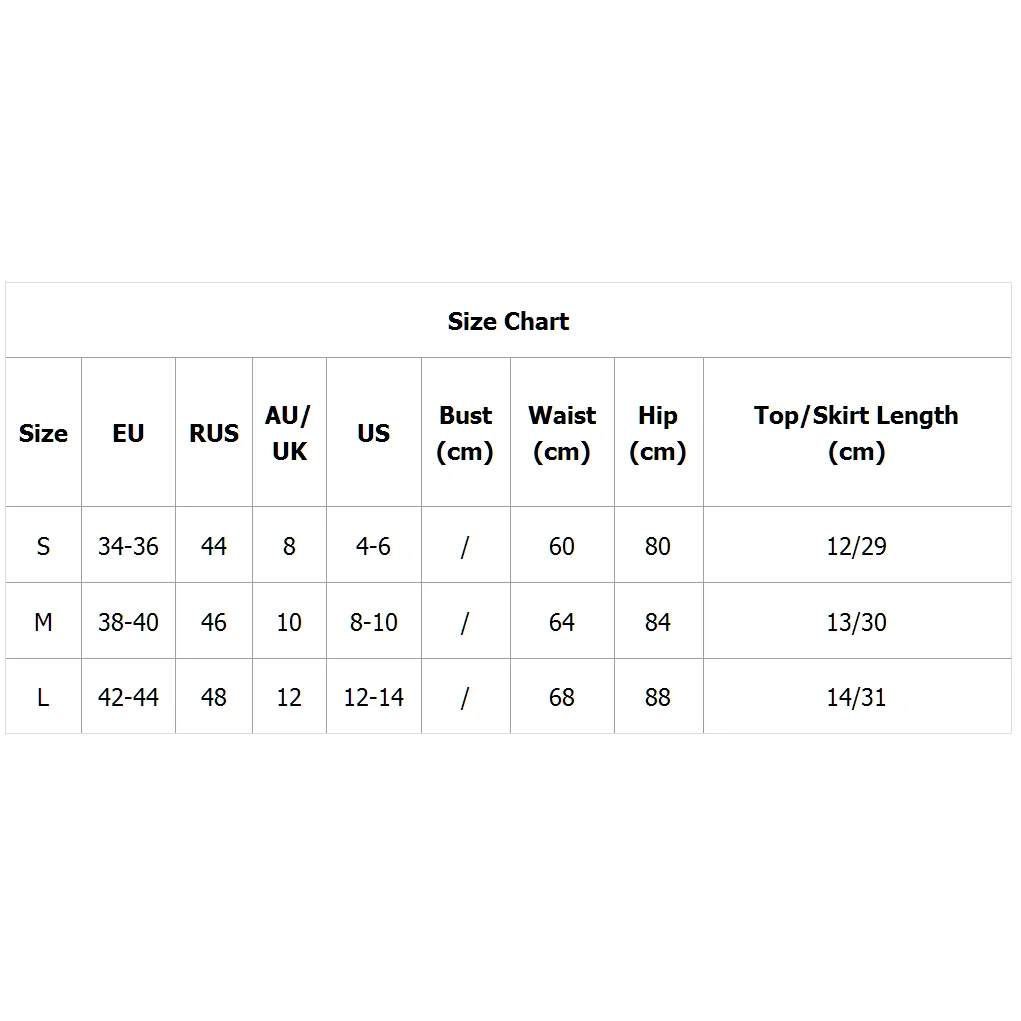Click the hip value 88 cell
This screenshot has height=1021, width=1021.
click(x=658, y=697)
